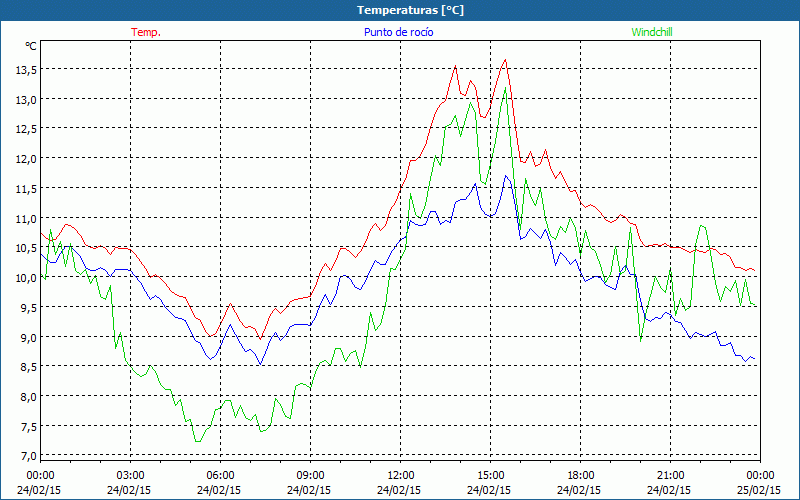Click the 11,0 y-axis value
The image size is (800, 500).
26,218
